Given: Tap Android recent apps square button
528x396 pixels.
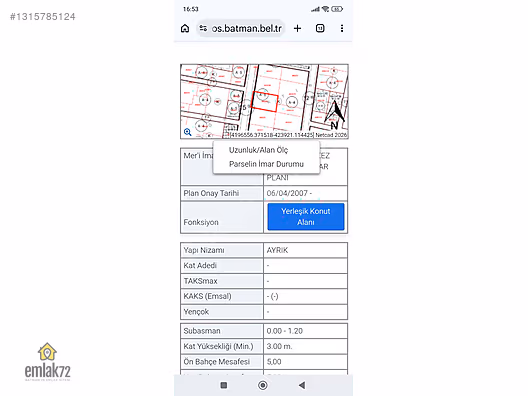Looking at the screenshot, I should coord(224,385).
